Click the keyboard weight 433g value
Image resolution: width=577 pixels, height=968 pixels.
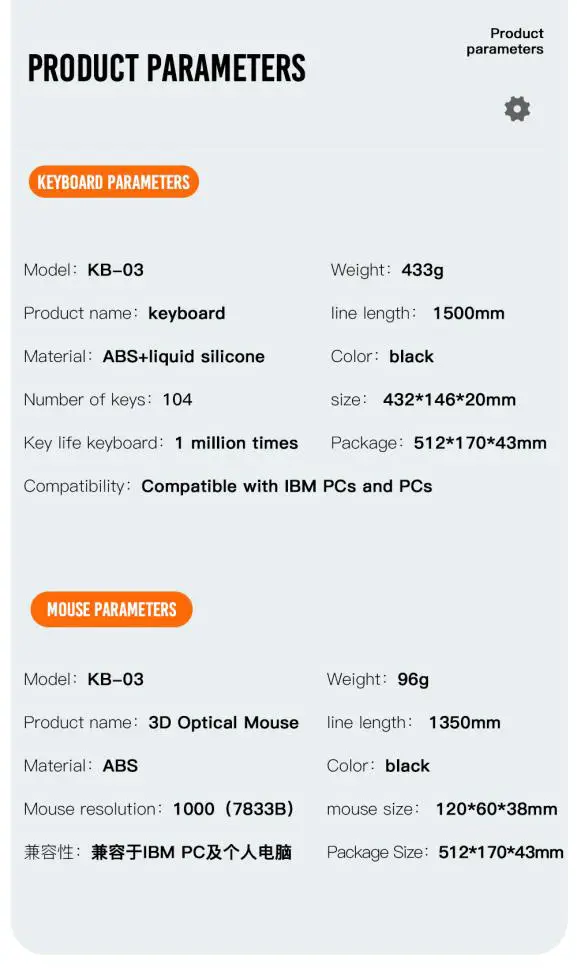pos(422,270)
